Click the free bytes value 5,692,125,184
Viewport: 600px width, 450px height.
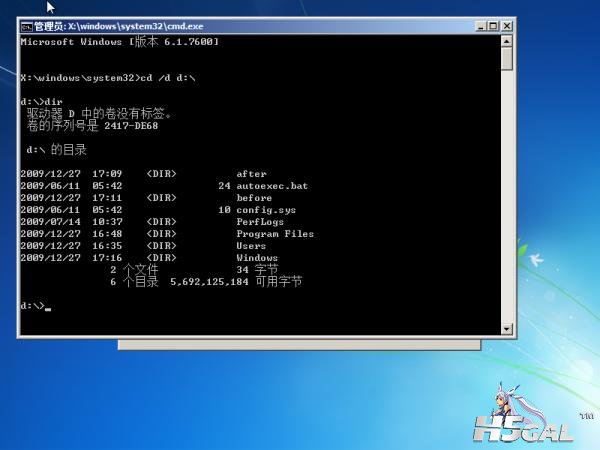(209, 282)
